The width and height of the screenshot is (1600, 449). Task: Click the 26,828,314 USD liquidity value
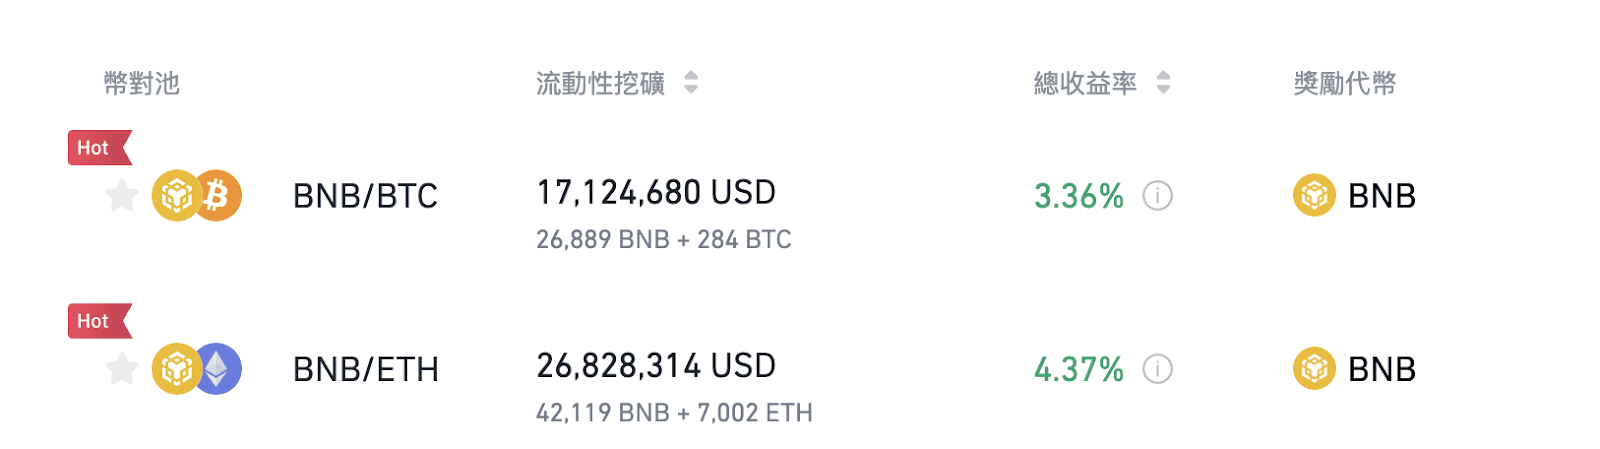click(656, 366)
